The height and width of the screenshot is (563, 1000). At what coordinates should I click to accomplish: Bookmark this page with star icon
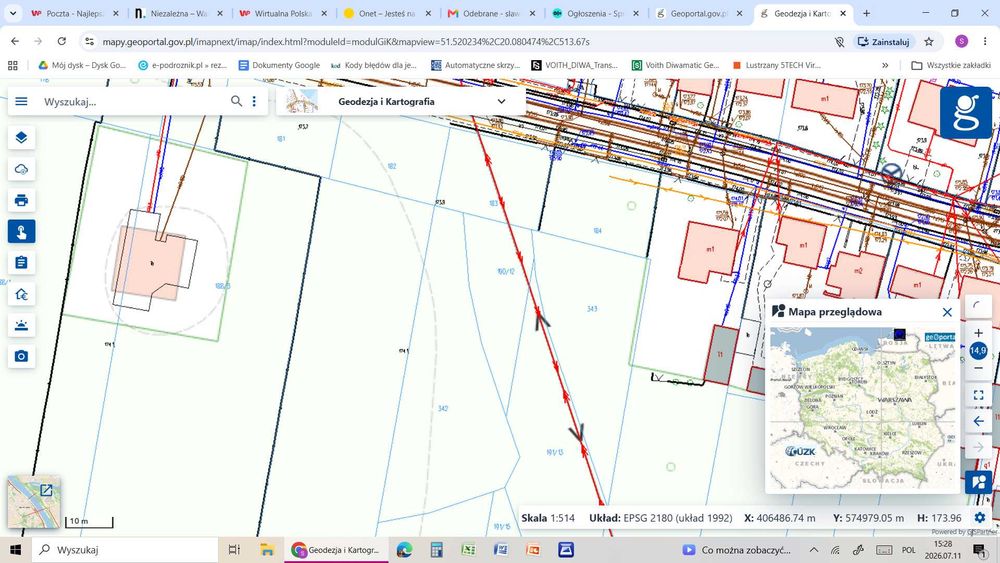(x=929, y=41)
